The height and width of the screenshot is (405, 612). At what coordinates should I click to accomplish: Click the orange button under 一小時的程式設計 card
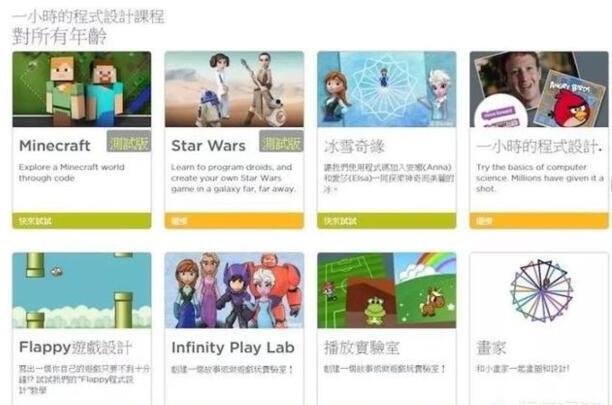click(x=539, y=221)
